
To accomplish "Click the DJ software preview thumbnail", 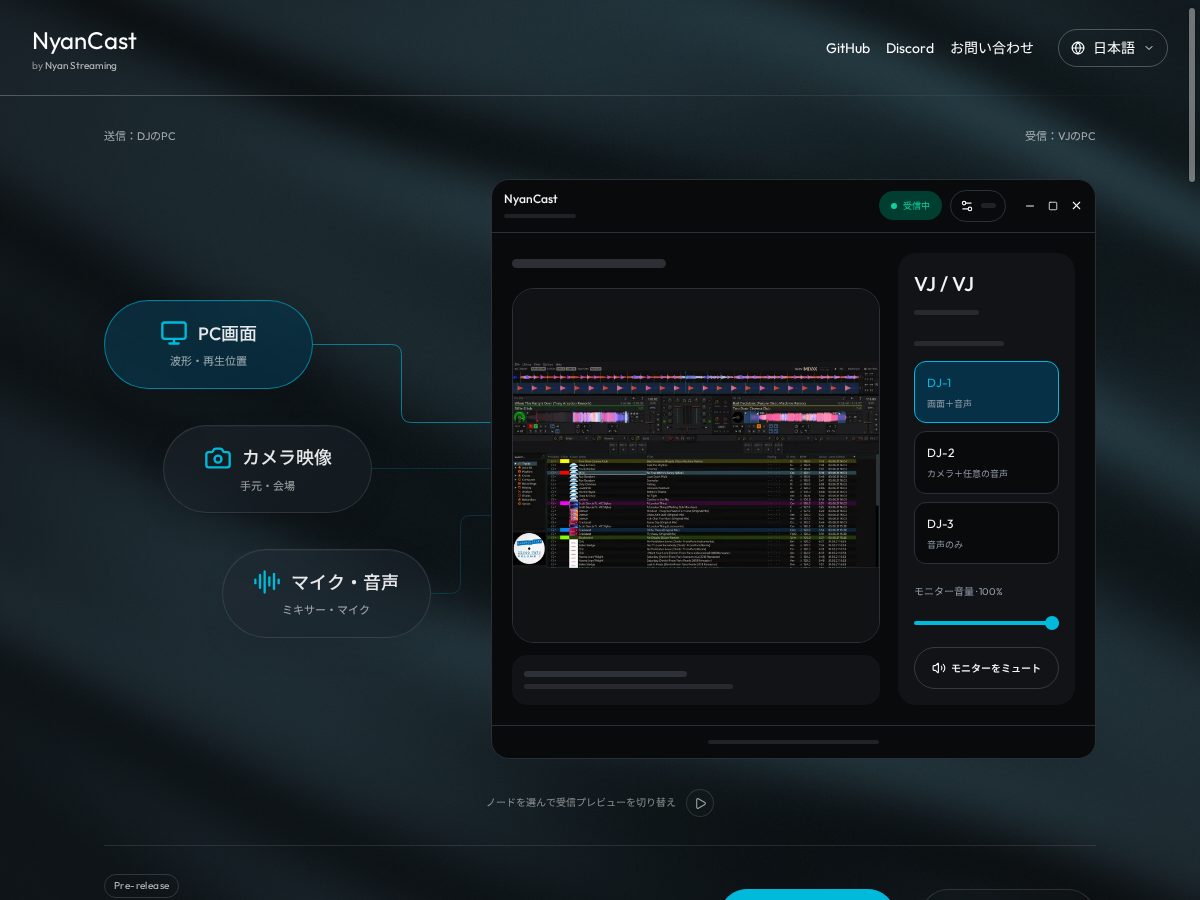I will pyautogui.click(x=696, y=464).
